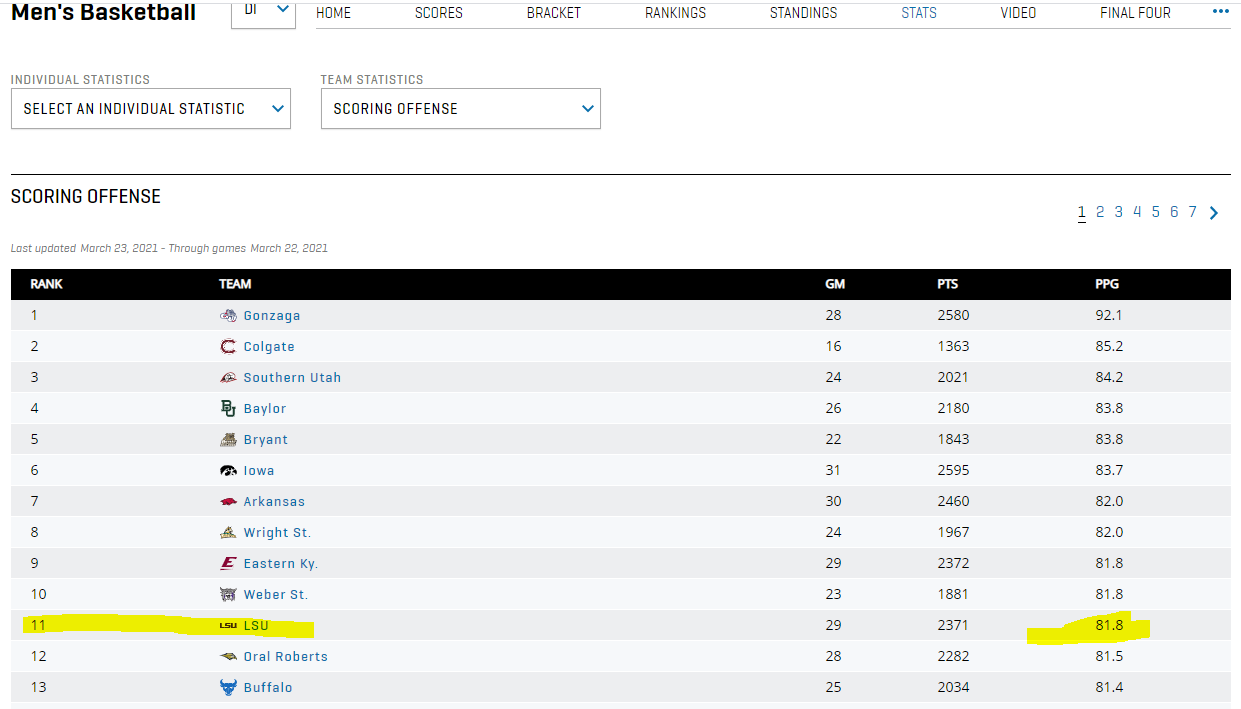The width and height of the screenshot is (1241, 709).
Task: Click the Southern Utah team logo icon
Action: point(228,377)
